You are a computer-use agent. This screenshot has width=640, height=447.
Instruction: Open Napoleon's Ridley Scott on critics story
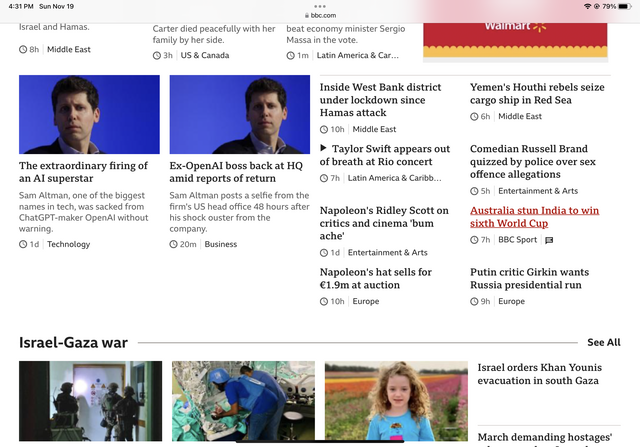pyautogui.click(x=384, y=223)
